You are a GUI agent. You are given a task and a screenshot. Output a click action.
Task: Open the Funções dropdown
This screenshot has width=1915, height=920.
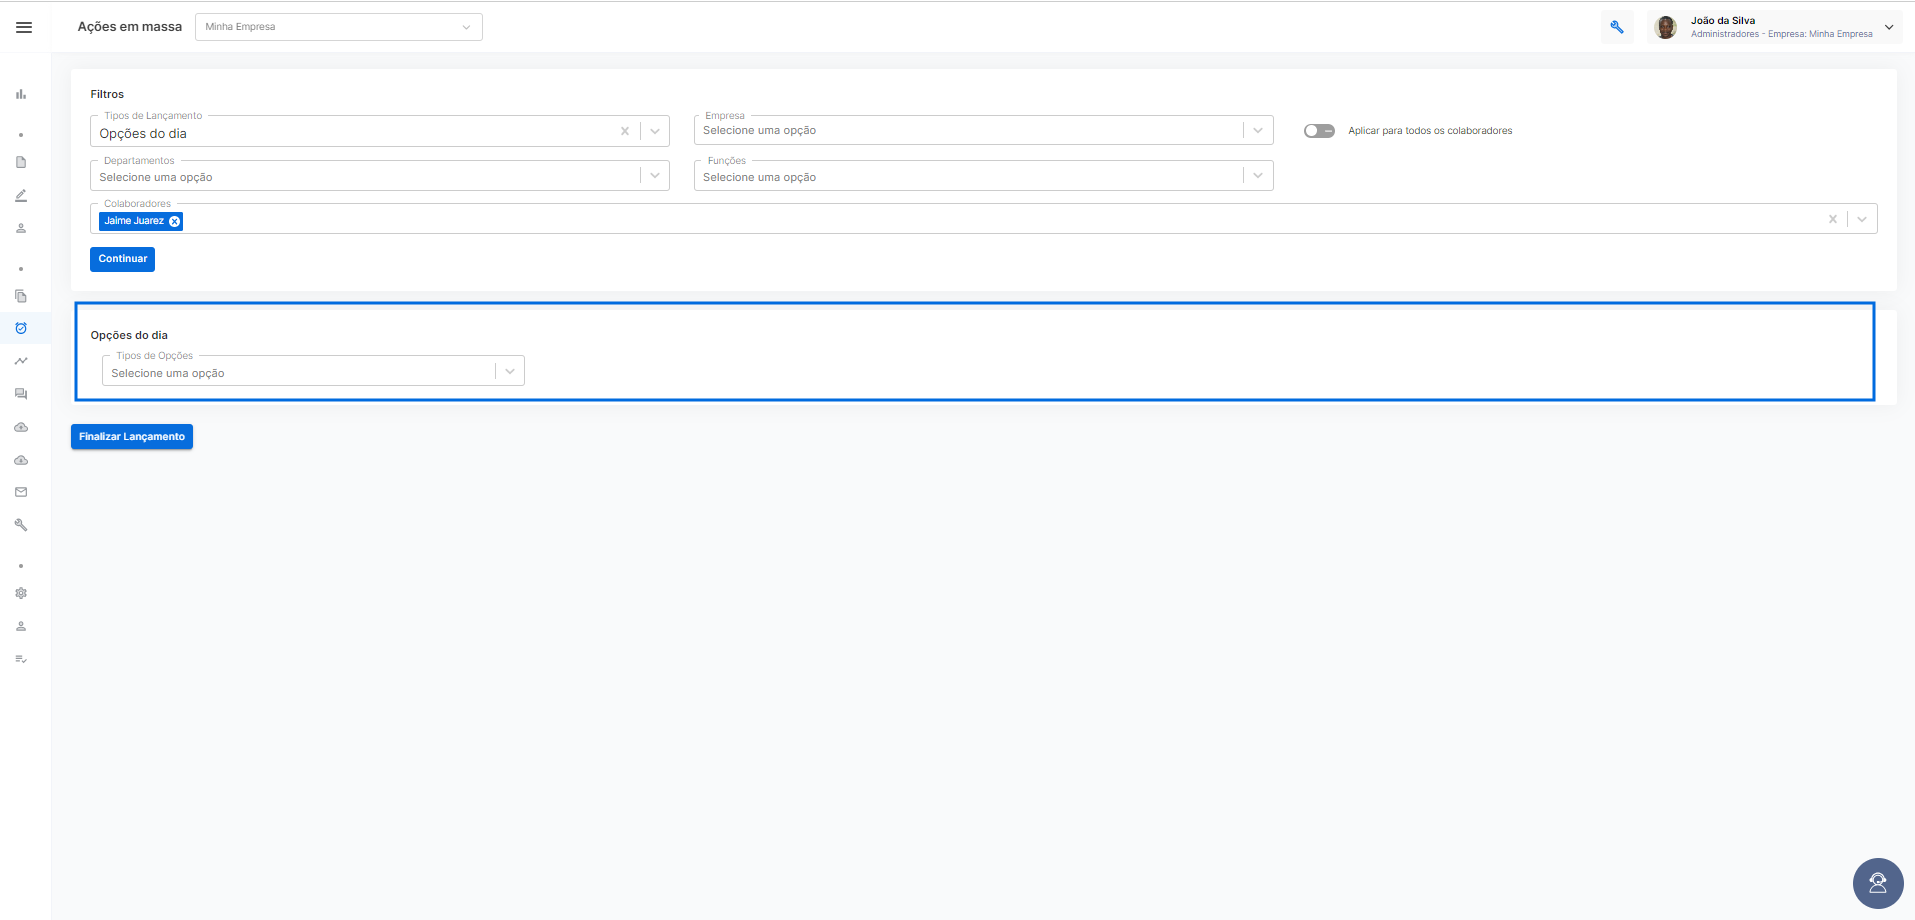coord(984,176)
